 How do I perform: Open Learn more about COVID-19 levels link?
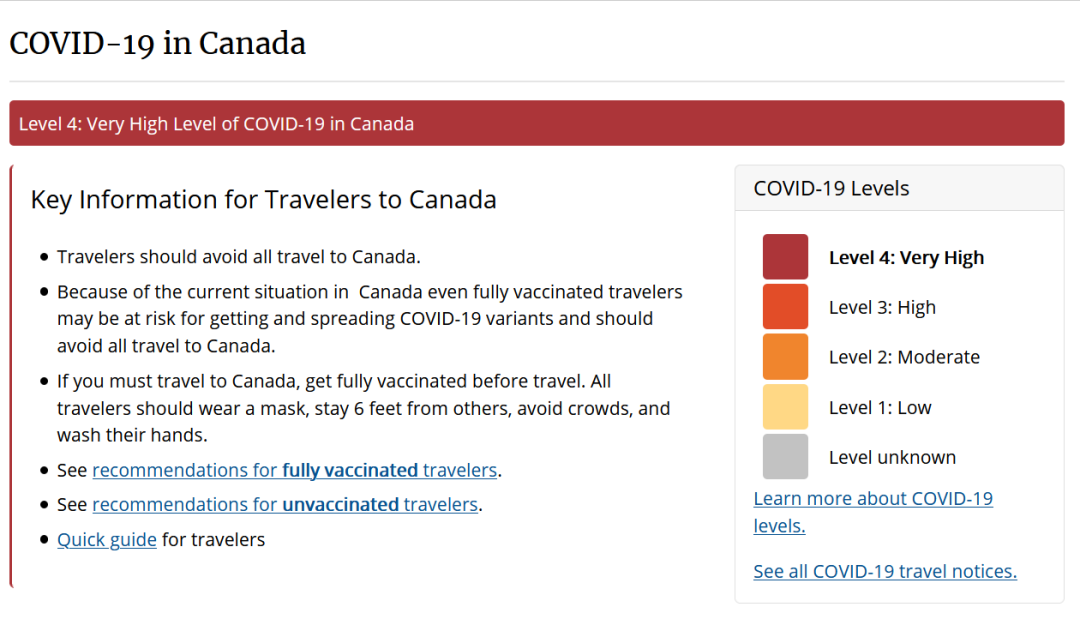click(x=873, y=512)
